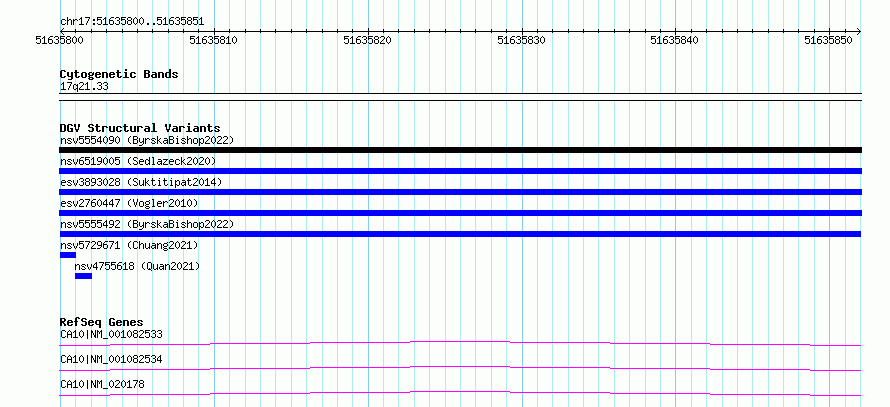Open transcript CA10|NM_001082533 label
This screenshot has height=407, width=890.
[x=111, y=334]
